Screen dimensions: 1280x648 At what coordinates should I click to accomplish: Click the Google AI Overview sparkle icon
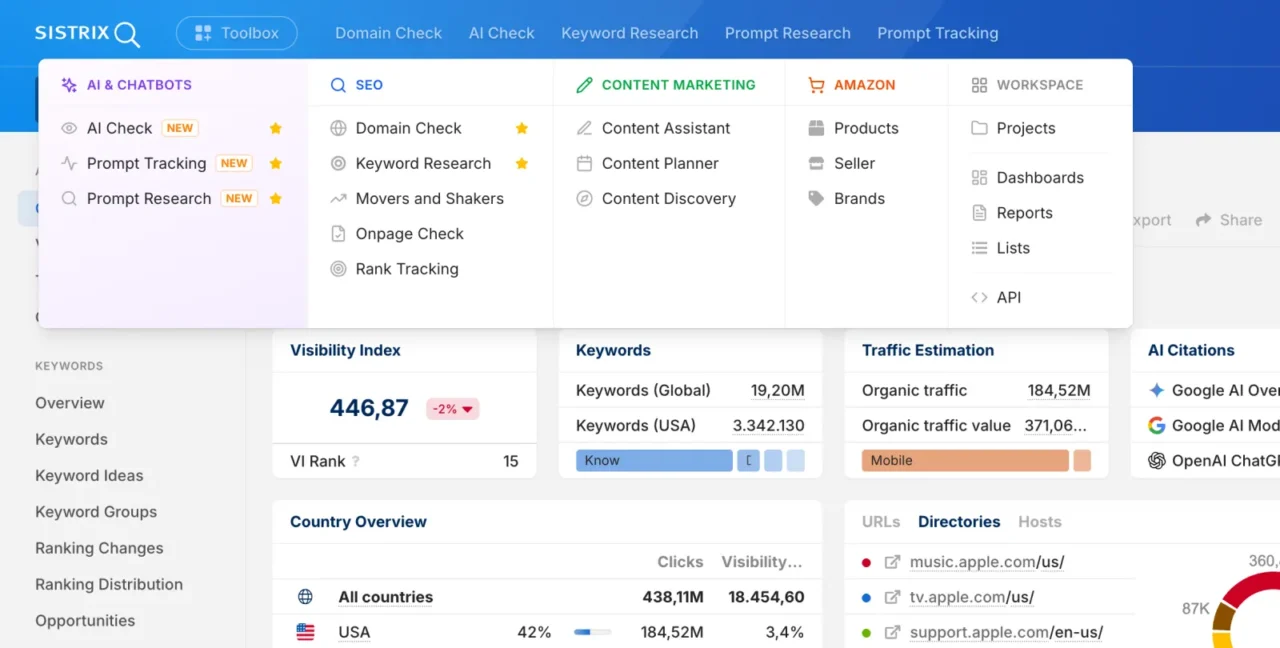pos(1157,390)
